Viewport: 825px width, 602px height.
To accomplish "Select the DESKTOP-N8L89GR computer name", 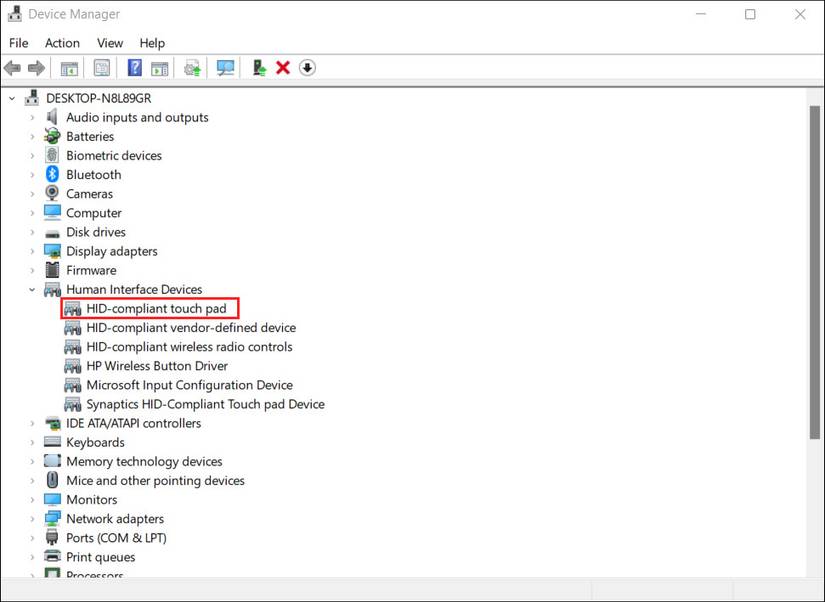I will point(98,98).
